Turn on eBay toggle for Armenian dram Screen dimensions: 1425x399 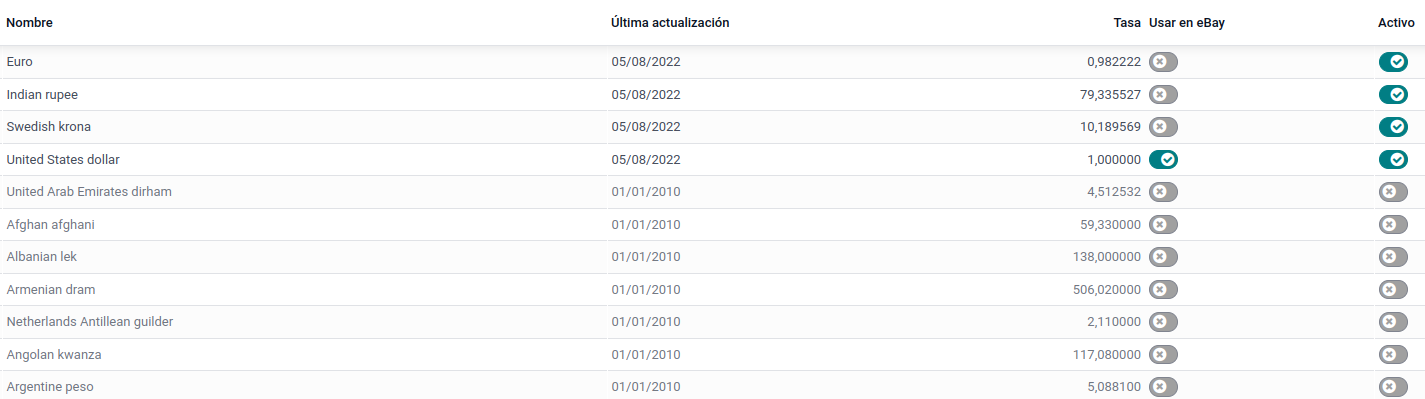[1163, 290]
